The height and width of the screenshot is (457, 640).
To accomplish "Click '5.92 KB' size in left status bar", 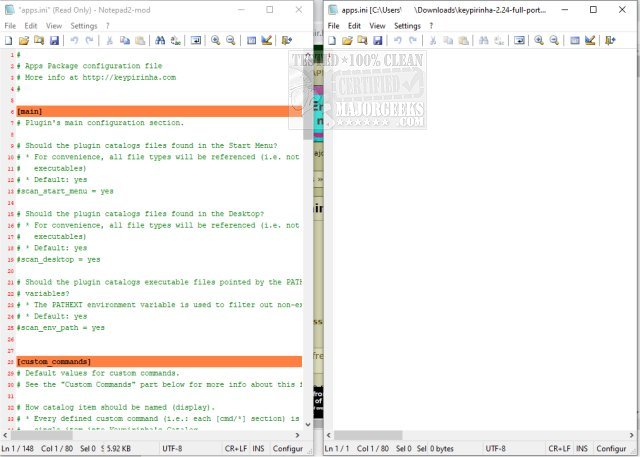I will pos(118,448).
